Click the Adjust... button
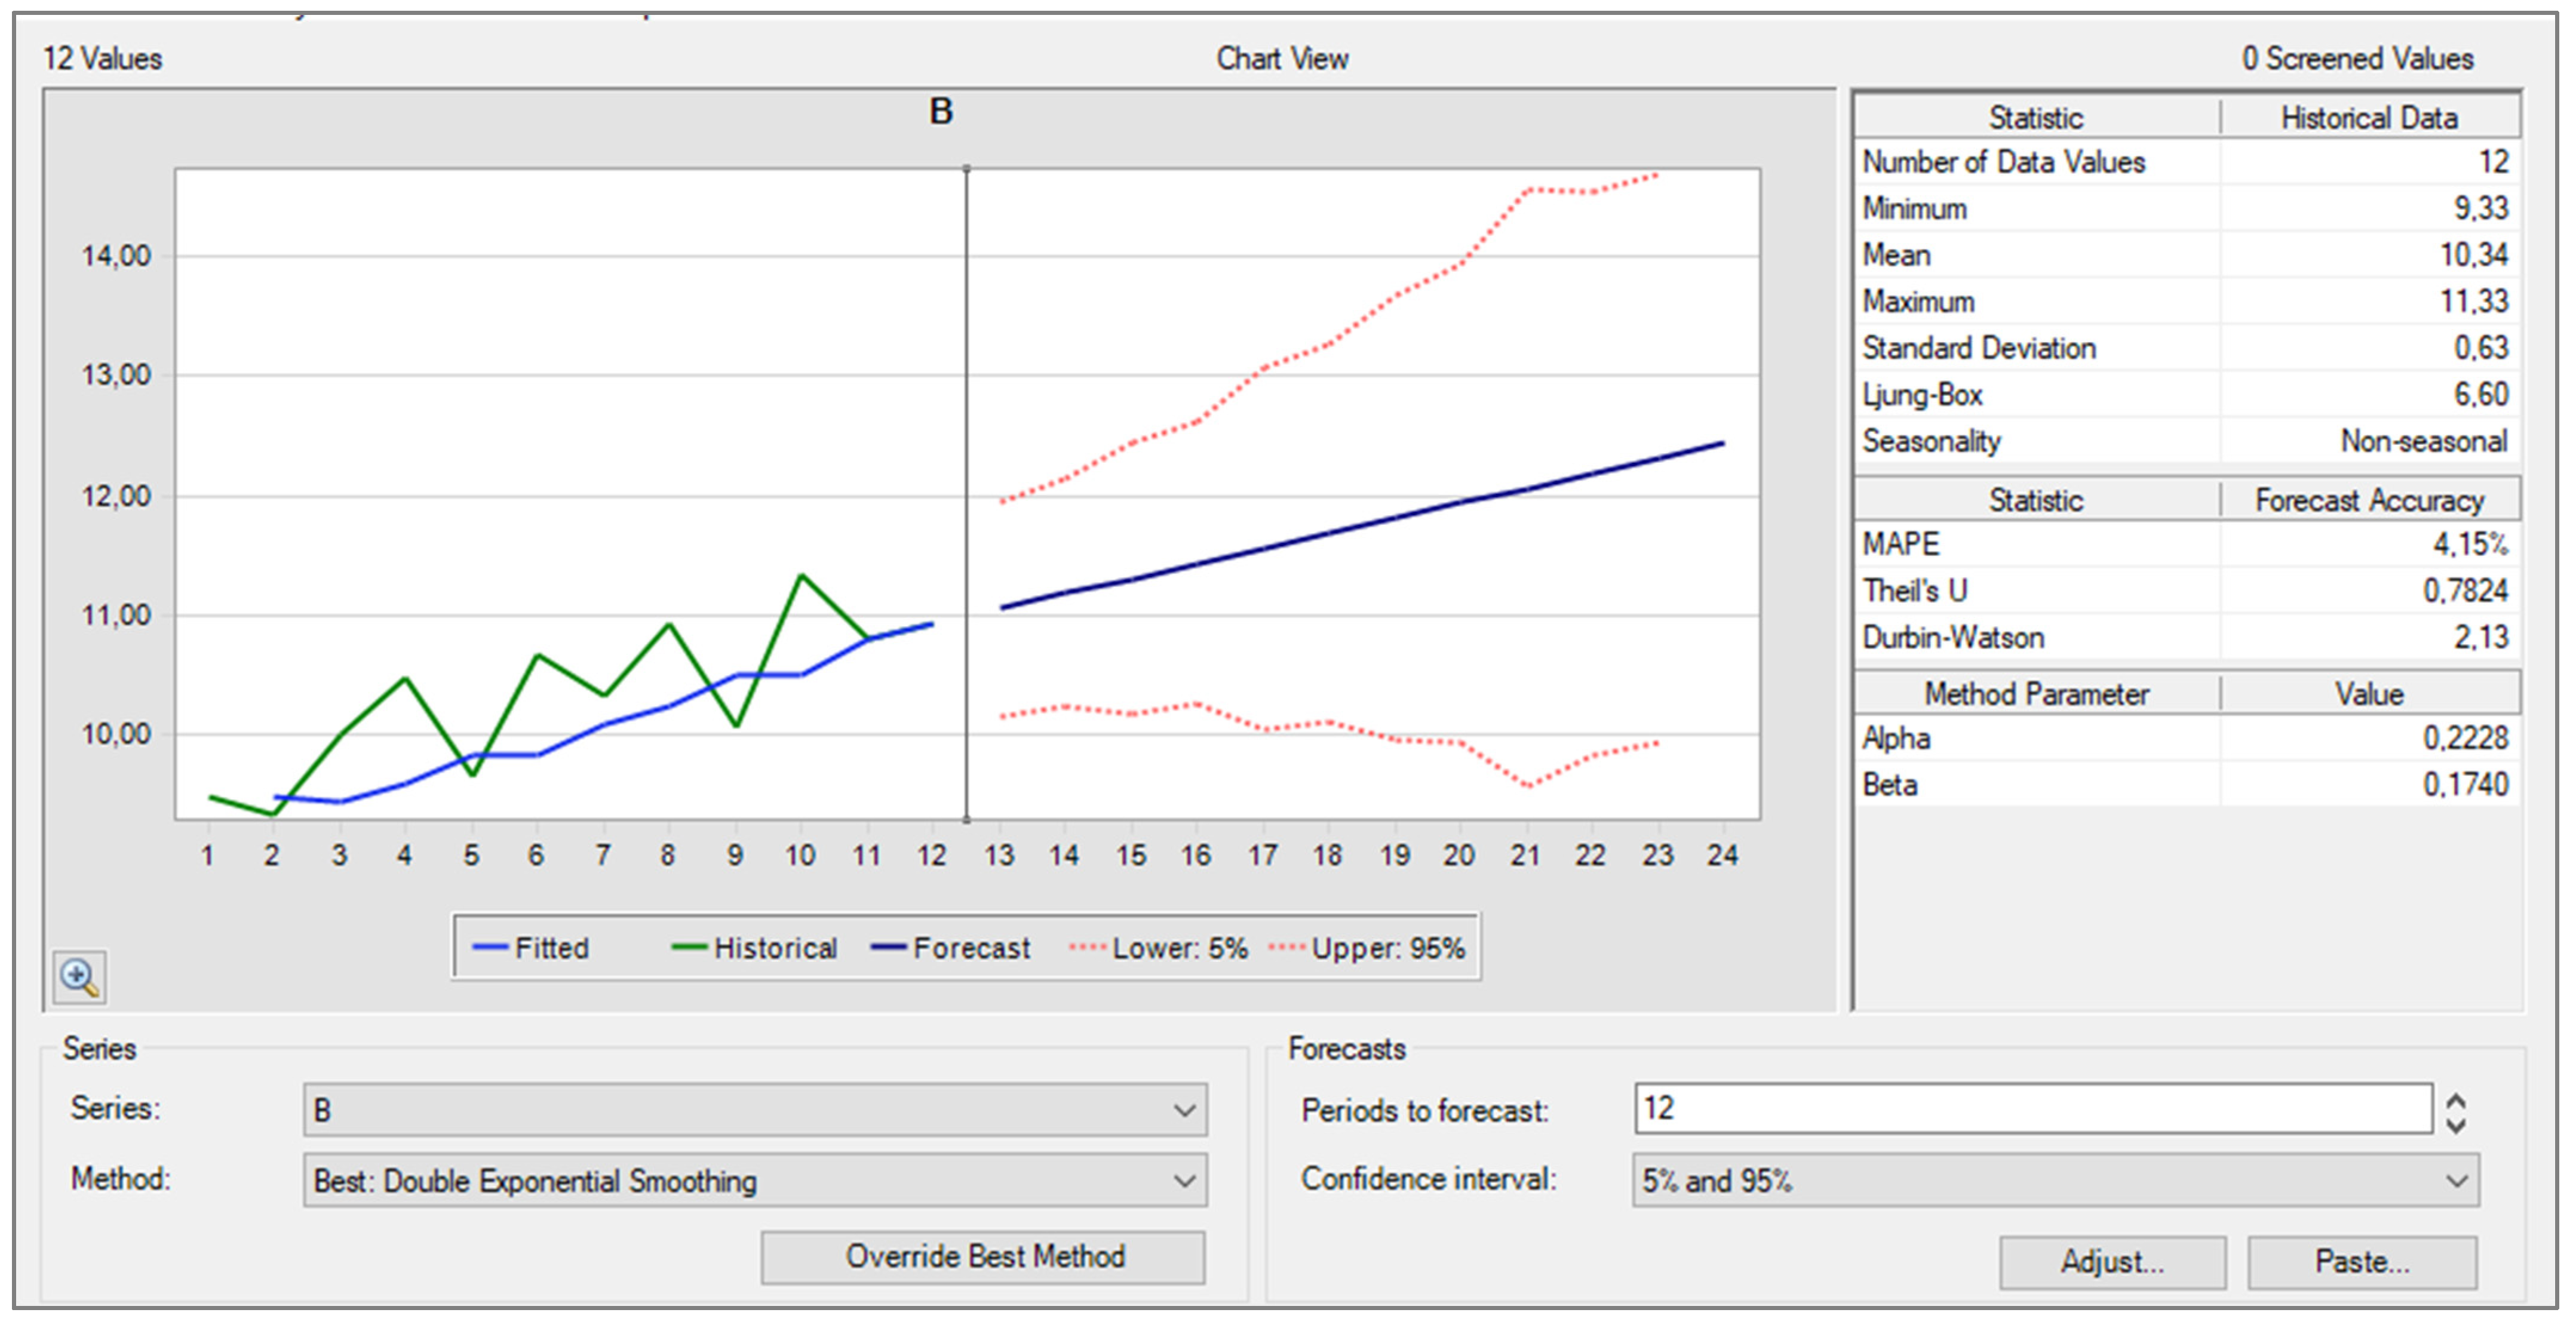Image resolution: width=2576 pixels, height=1331 pixels. (2112, 1262)
